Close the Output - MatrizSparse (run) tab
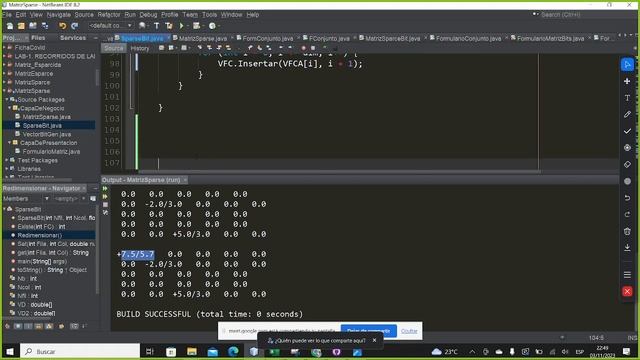The height and width of the screenshot is (360, 640). pyautogui.click(x=185, y=180)
